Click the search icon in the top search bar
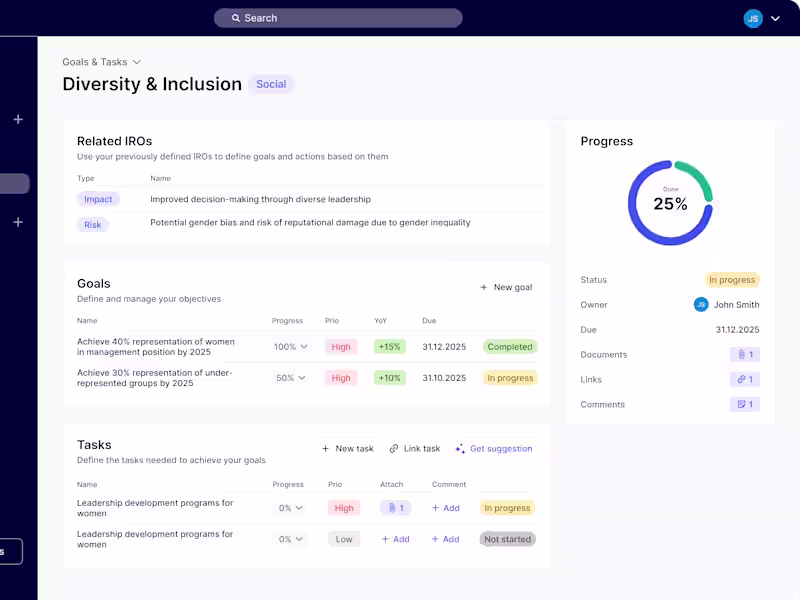 (x=236, y=17)
